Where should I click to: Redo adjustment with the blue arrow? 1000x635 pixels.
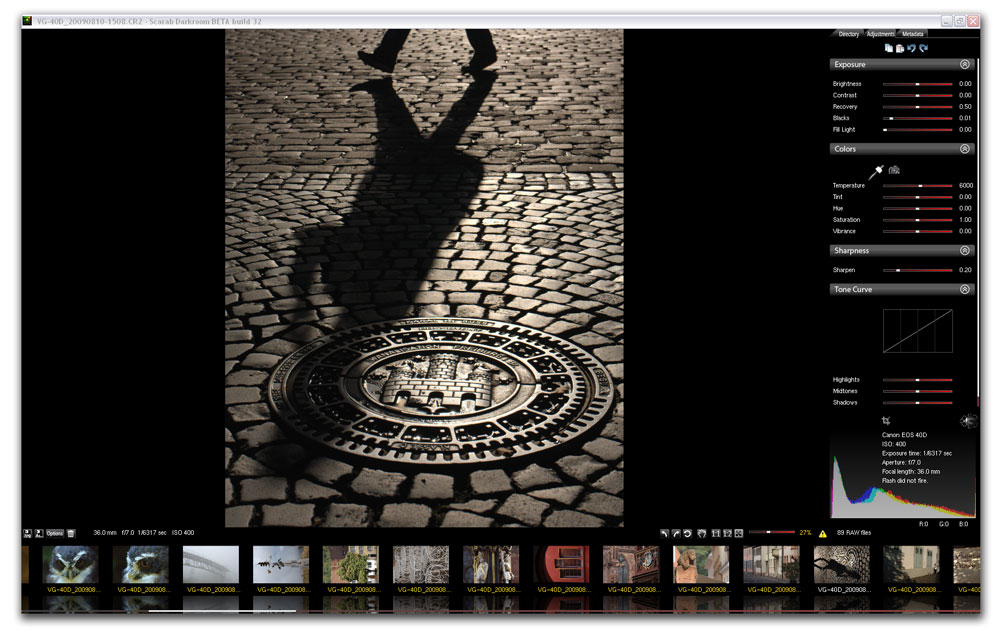click(923, 48)
